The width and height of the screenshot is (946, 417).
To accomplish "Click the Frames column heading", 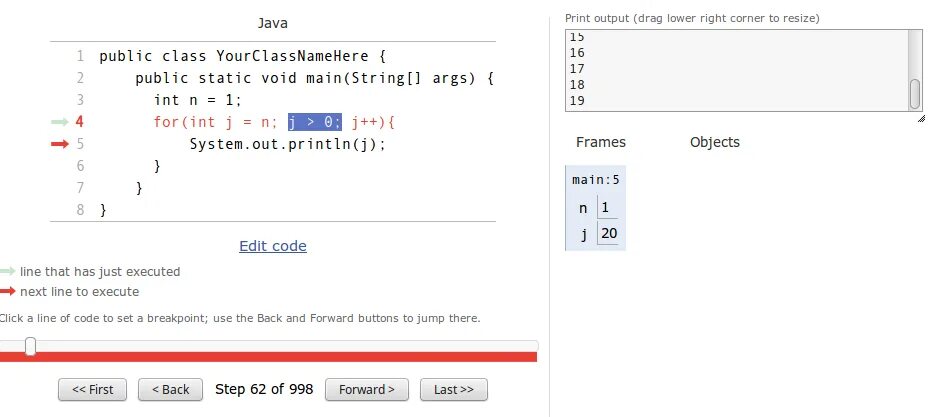I will tap(600, 142).
